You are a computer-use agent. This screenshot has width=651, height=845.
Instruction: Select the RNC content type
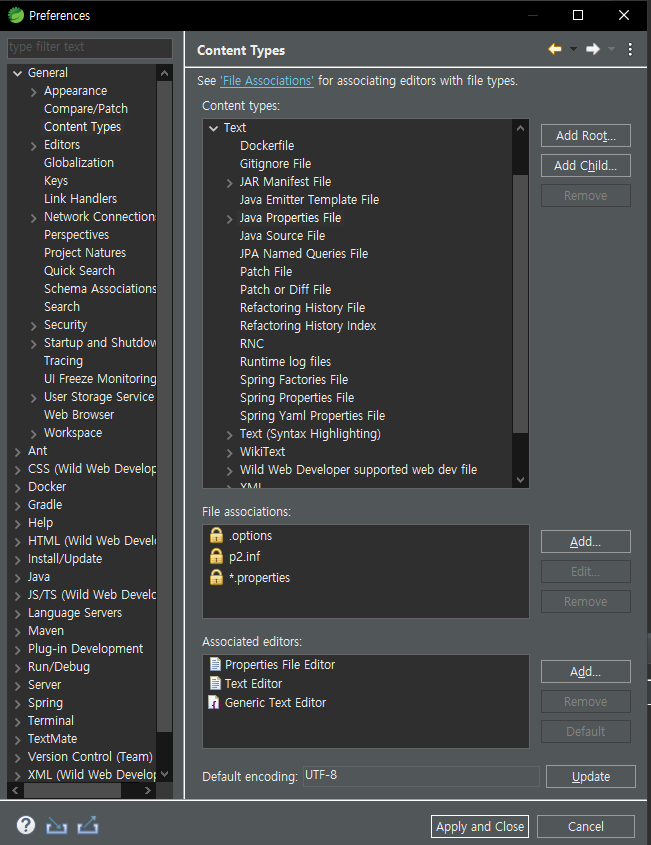coord(252,344)
